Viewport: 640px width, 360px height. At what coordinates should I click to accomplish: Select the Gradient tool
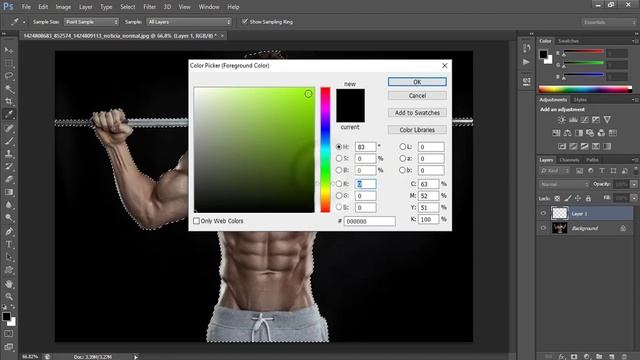click(9, 192)
